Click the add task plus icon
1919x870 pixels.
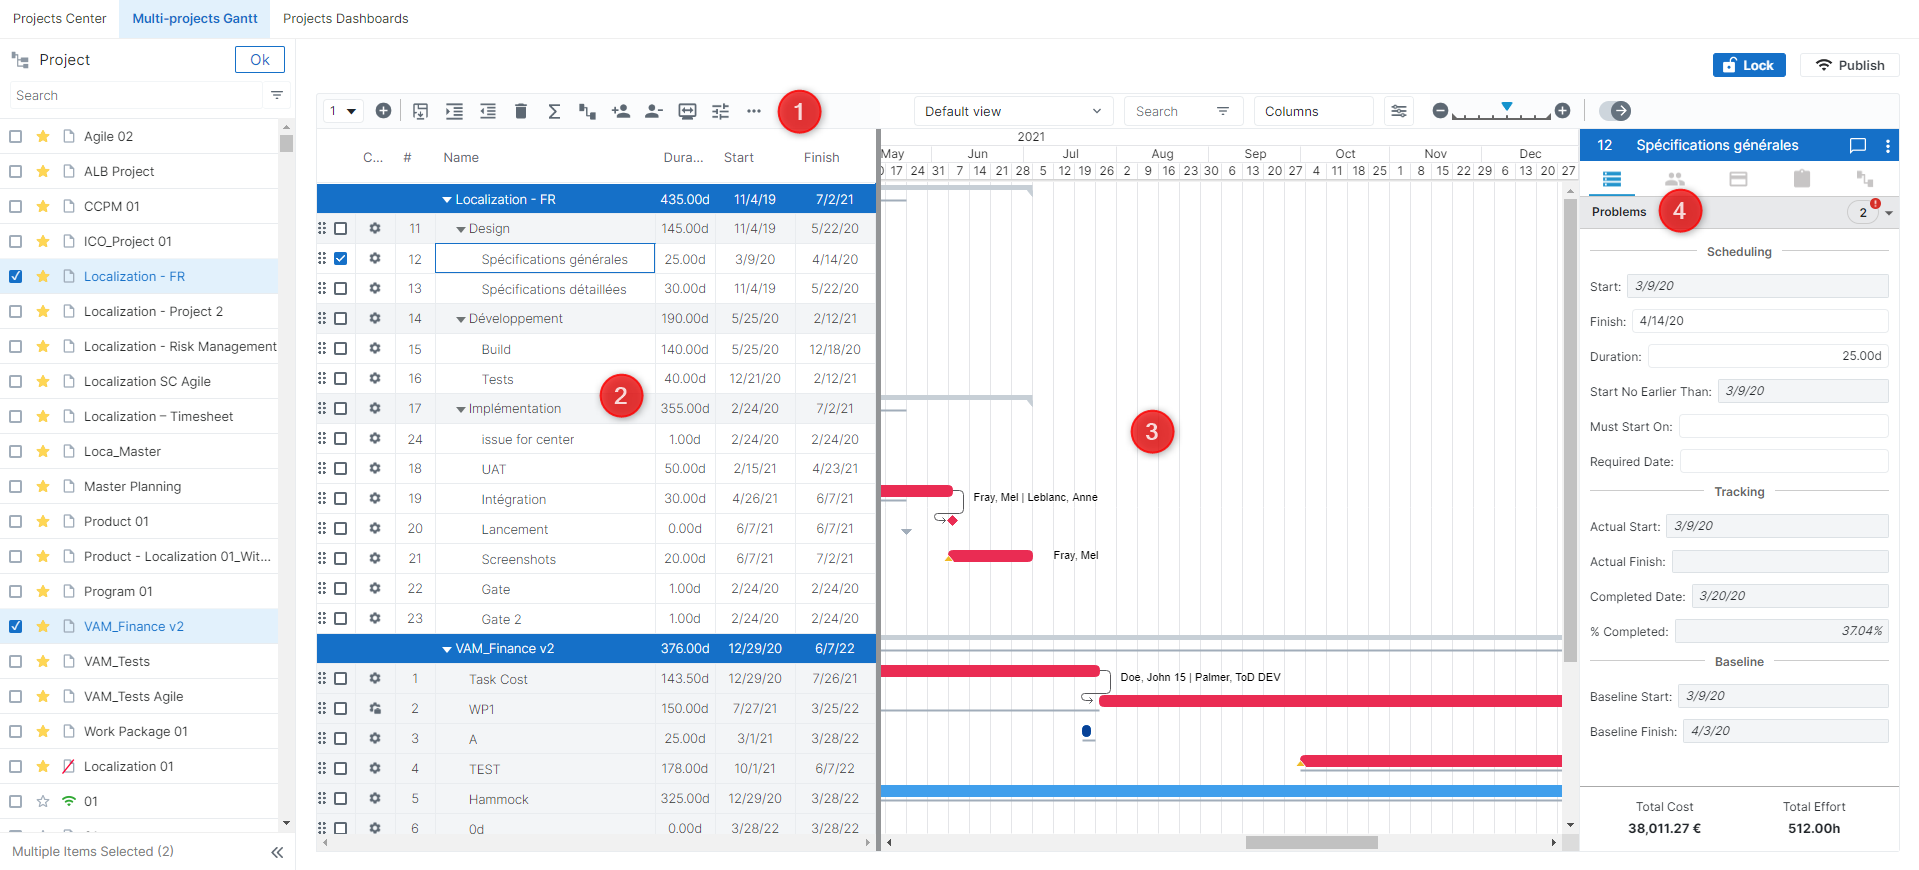coord(383,111)
